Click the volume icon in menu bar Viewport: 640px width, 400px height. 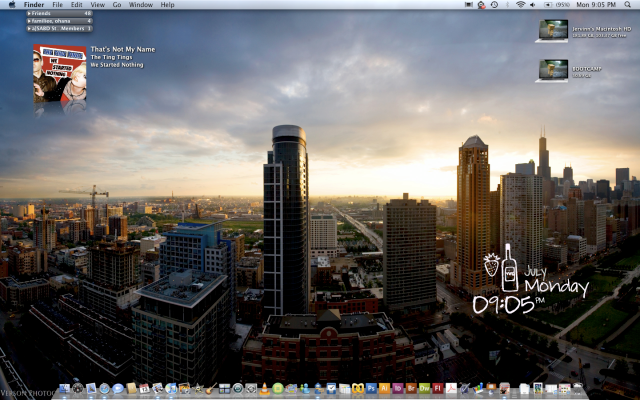534,5
